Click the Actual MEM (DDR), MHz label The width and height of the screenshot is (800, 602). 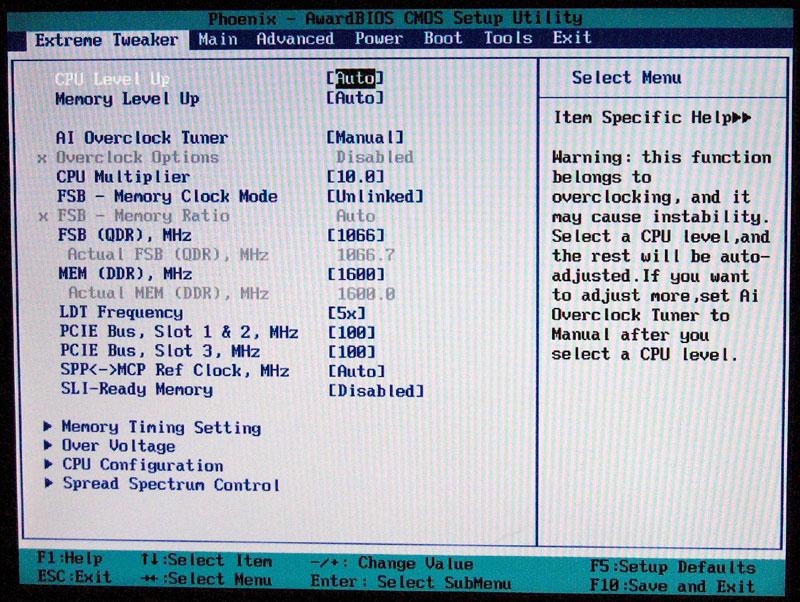point(168,293)
